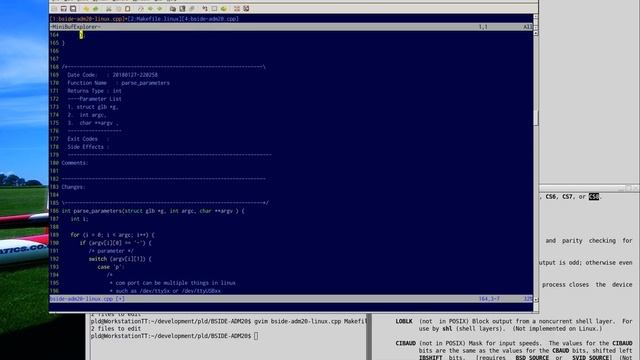Click the 'CIBAUD' entry in man page

coord(405,343)
